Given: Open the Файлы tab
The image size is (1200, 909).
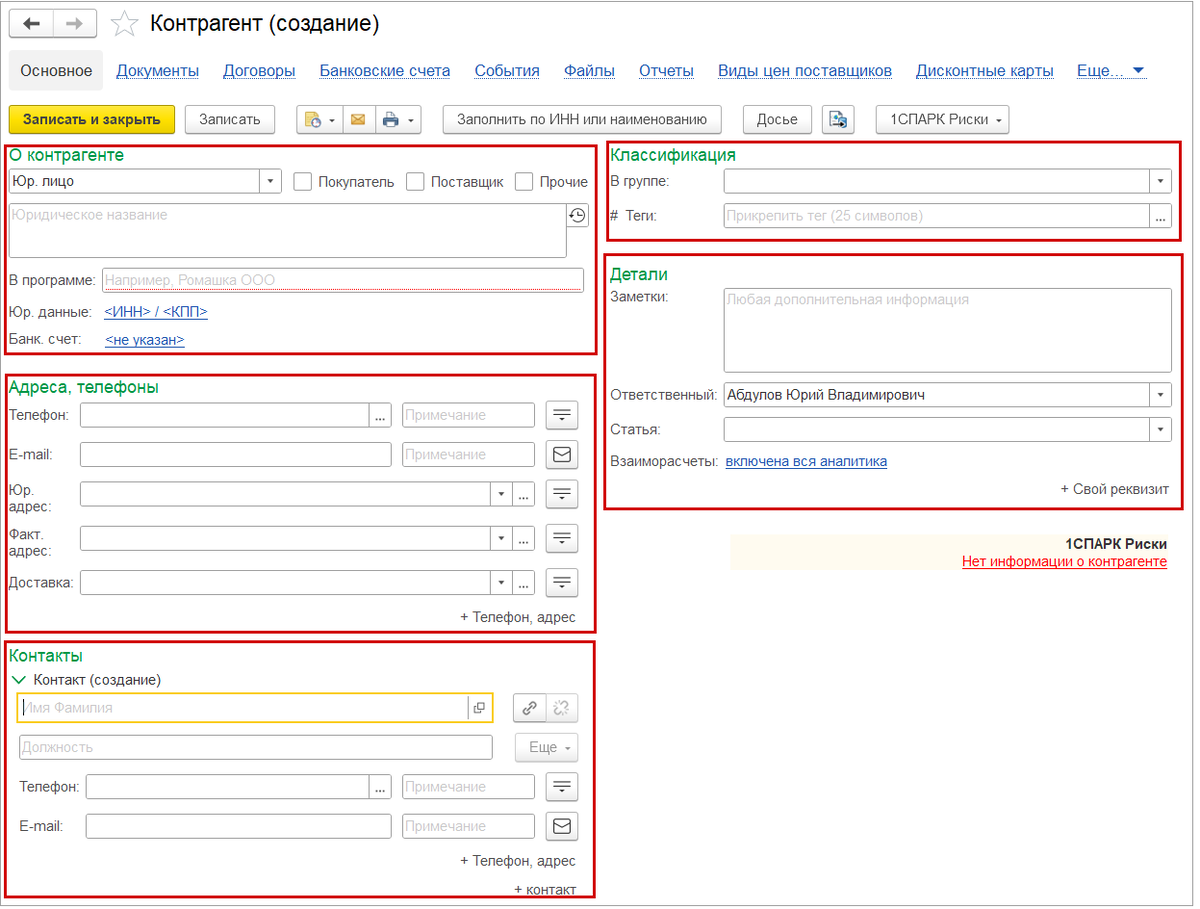Looking at the screenshot, I should 589,71.
